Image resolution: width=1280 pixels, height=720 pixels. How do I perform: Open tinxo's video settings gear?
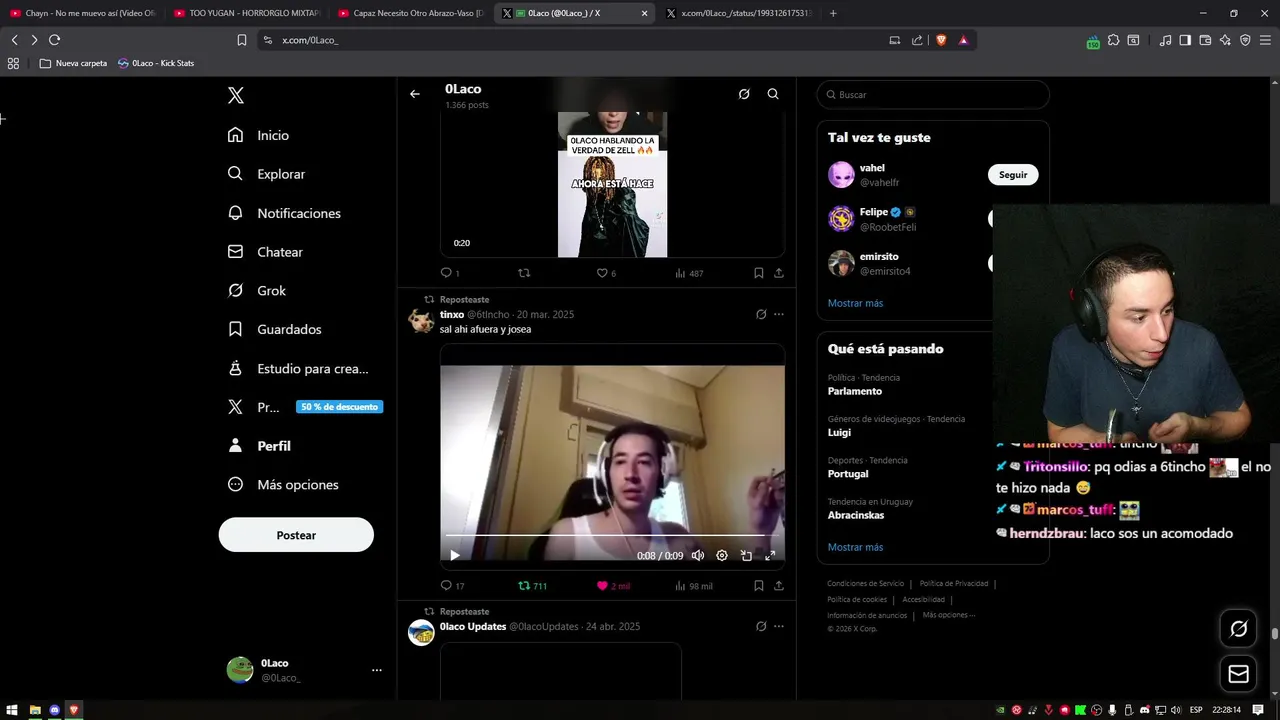click(x=722, y=556)
